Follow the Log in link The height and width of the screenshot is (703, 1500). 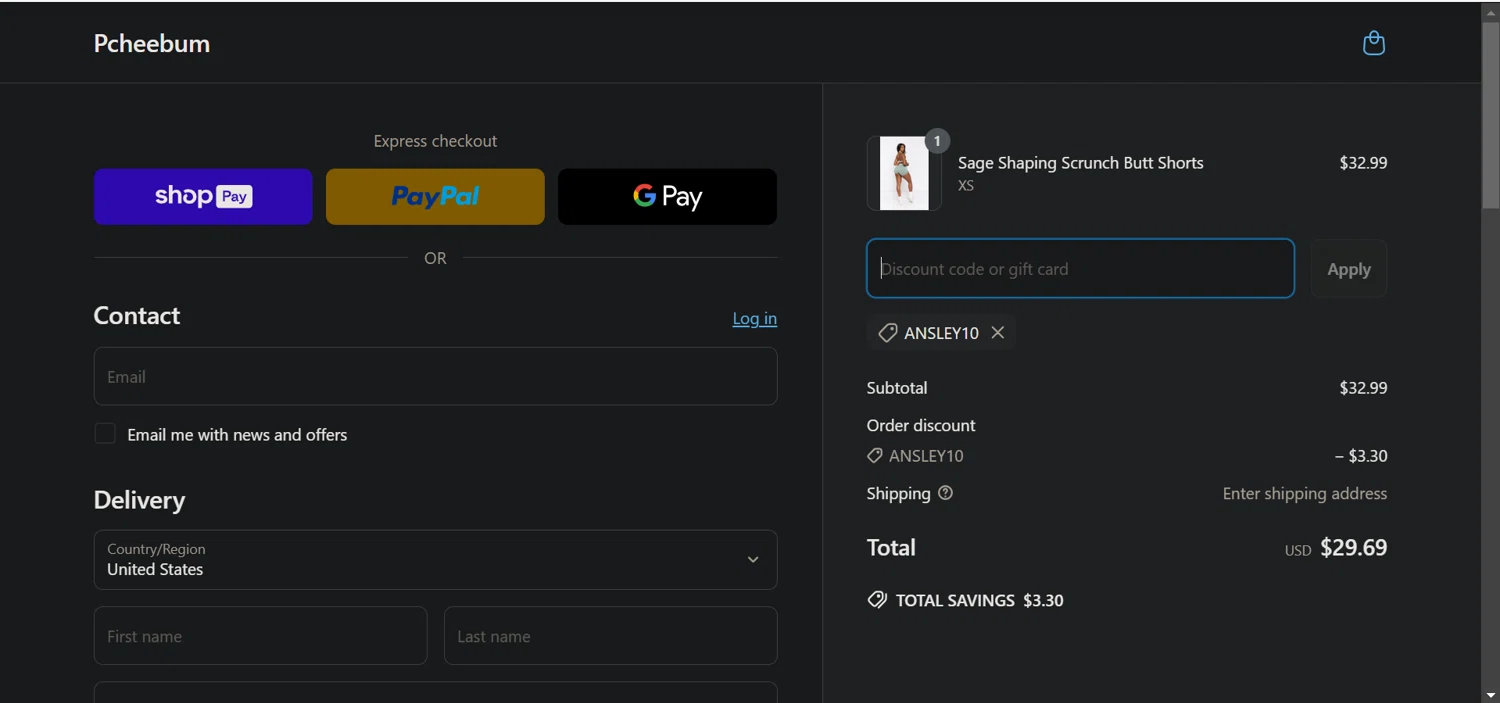click(x=754, y=318)
